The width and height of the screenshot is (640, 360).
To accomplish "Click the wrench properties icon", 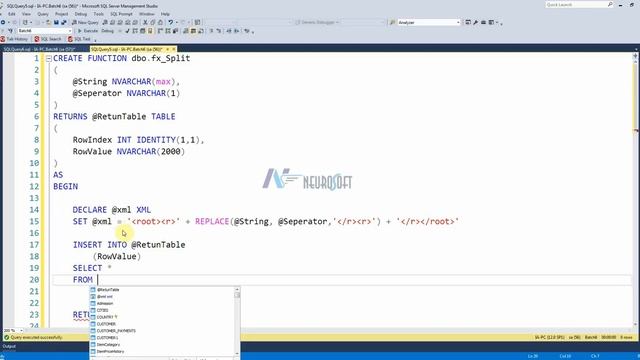I will click(x=476, y=22).
